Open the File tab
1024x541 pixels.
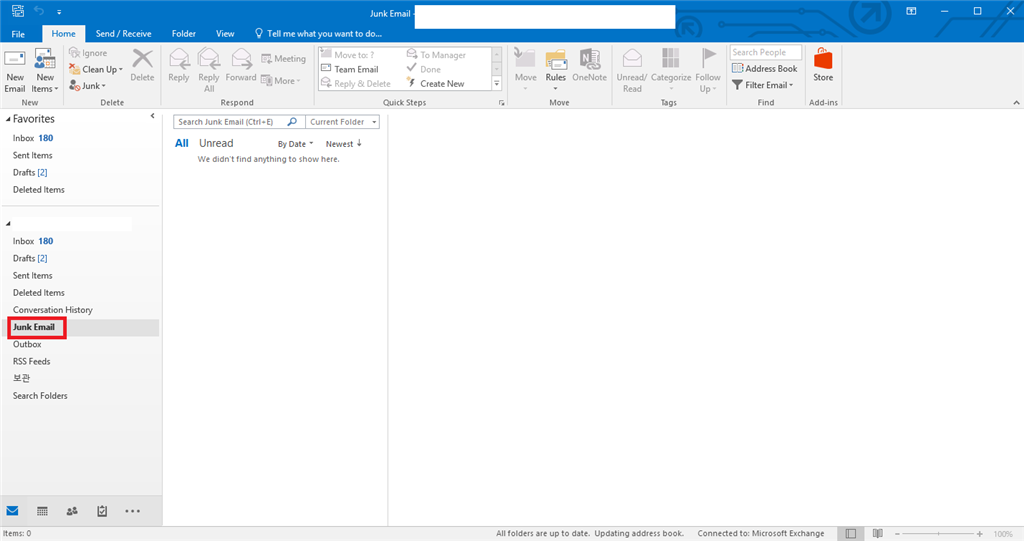[18, 34]
